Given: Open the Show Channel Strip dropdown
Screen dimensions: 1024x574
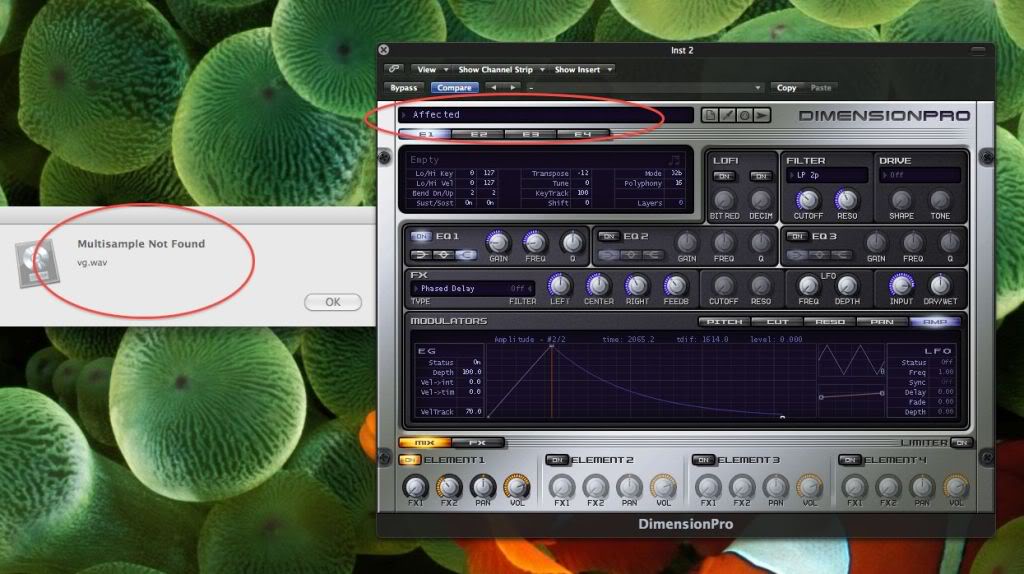Looking at the screenshot, I should (x=500, y=69).
